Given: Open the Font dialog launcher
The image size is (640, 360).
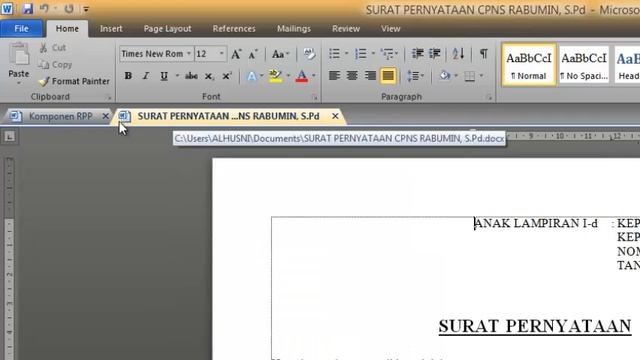Looking at the screenshot, I should click(315, 97).
